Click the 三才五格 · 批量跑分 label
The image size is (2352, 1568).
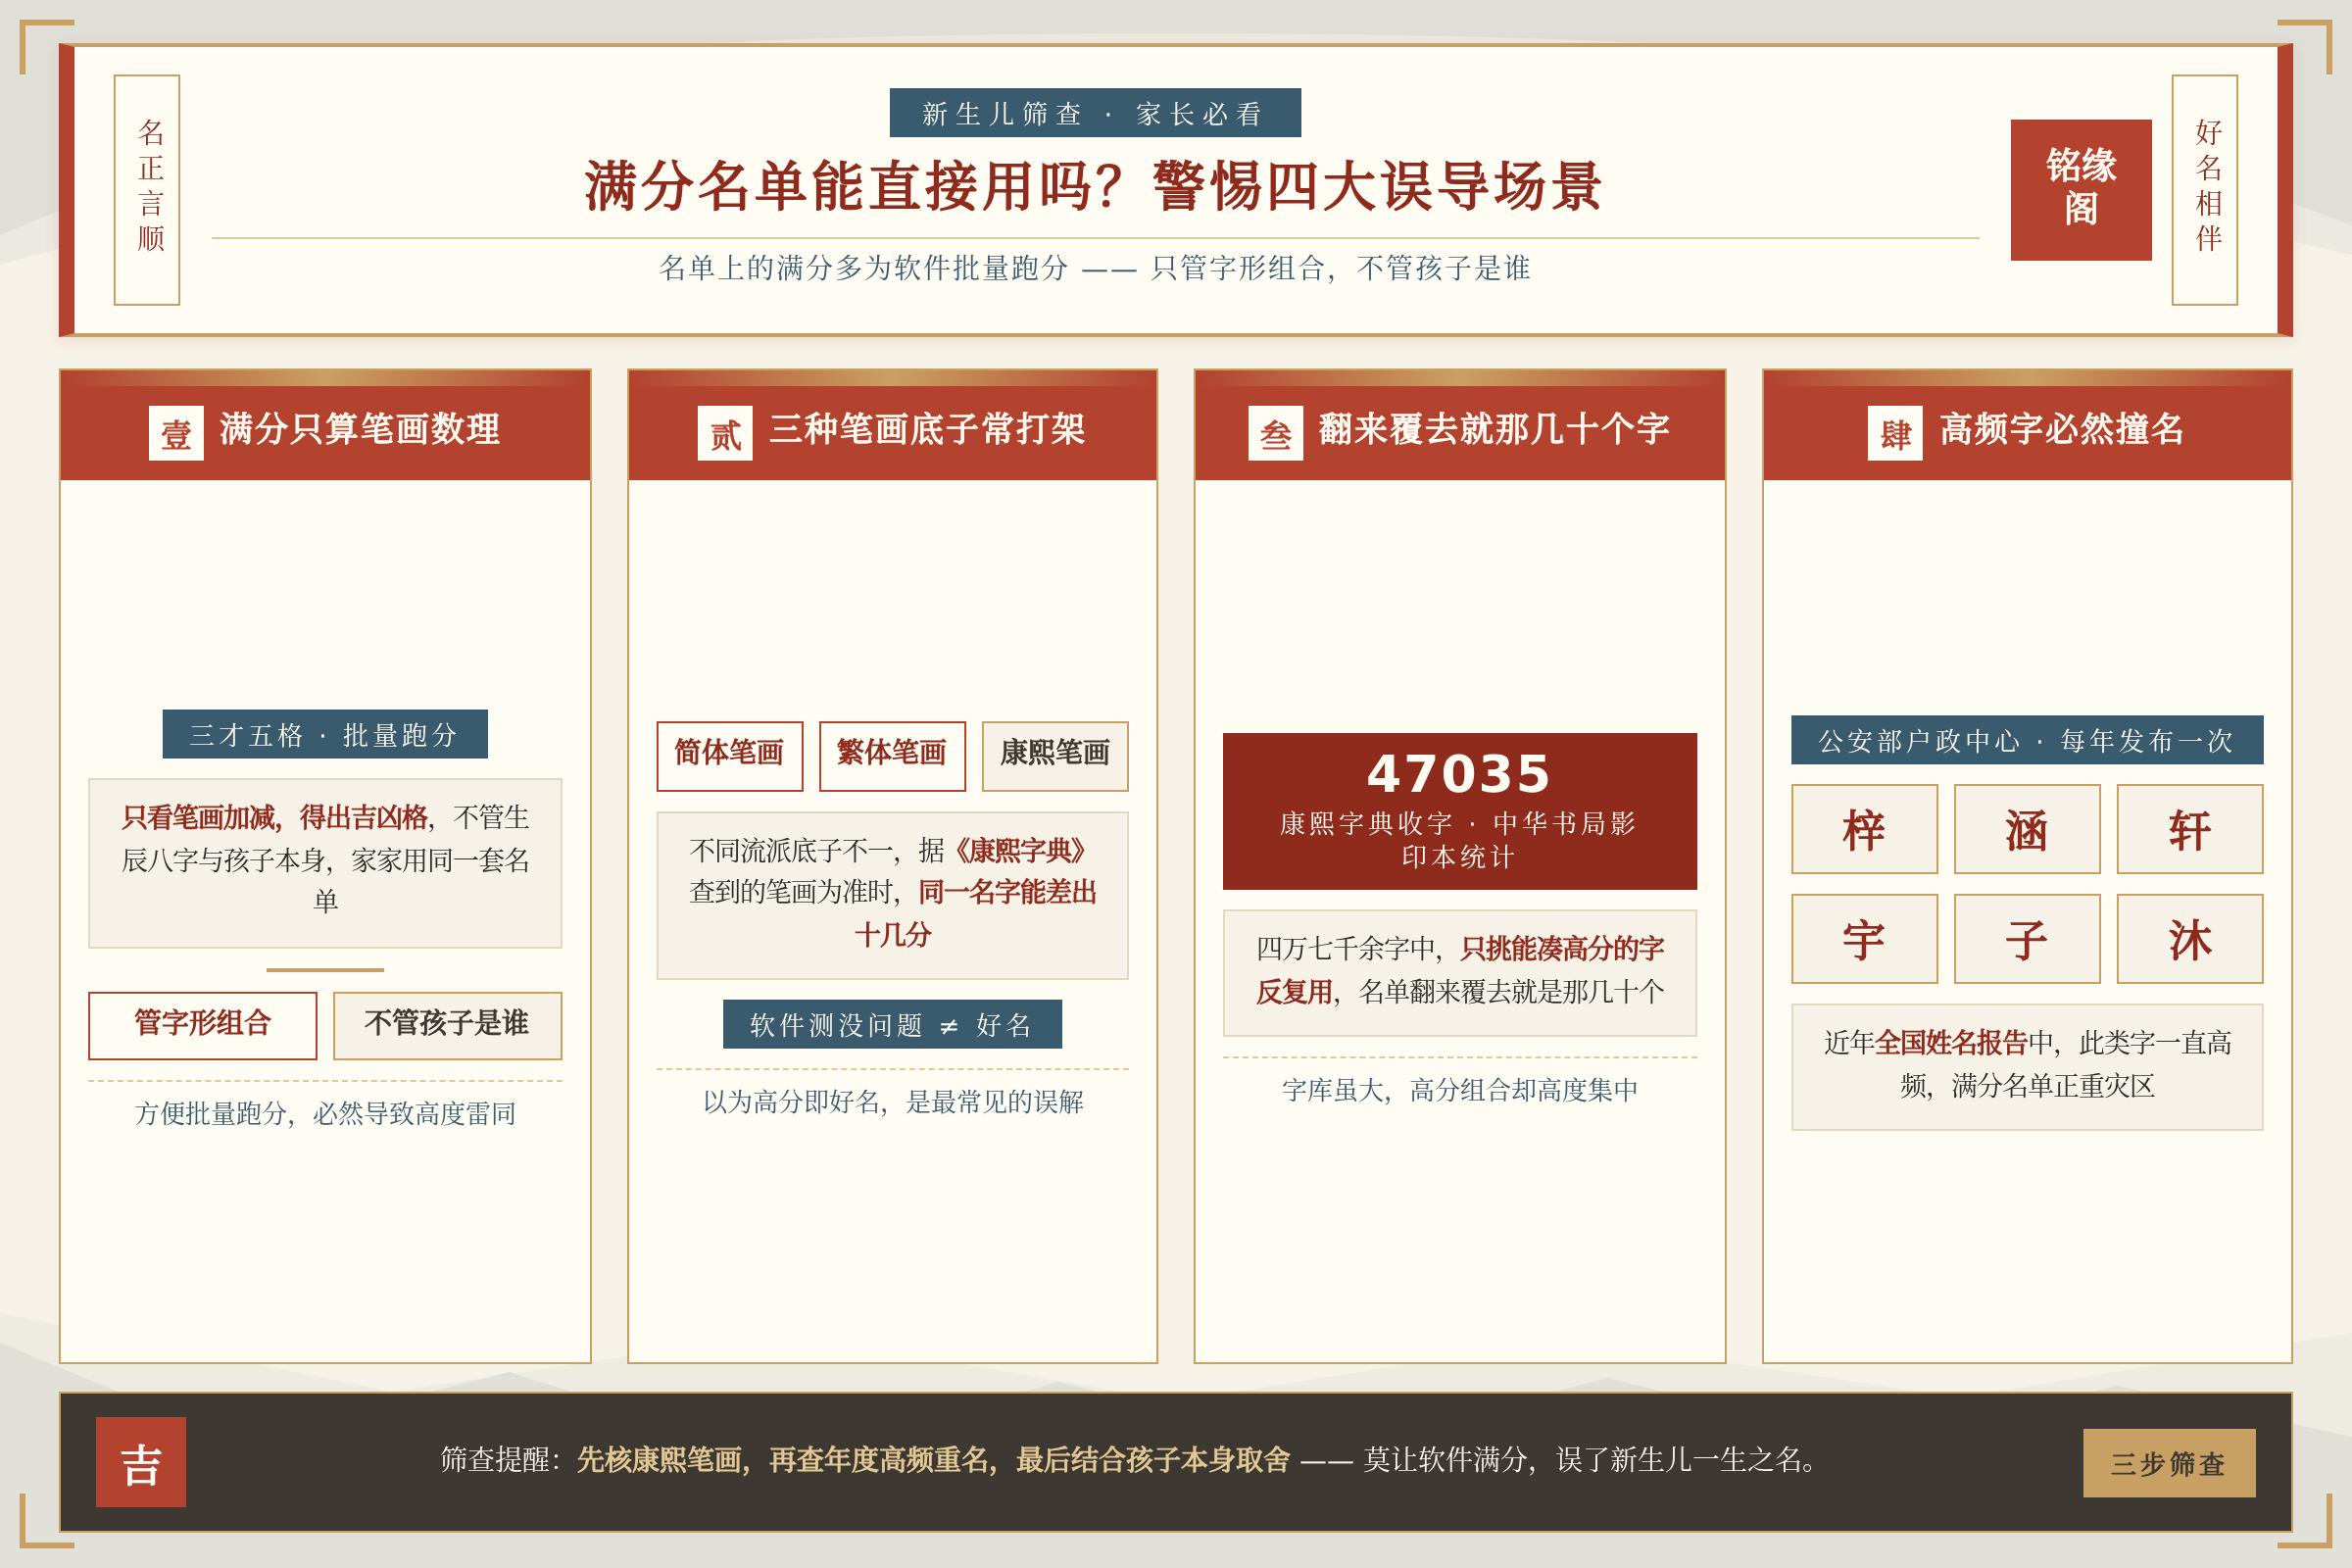click(x=325, y=734)
